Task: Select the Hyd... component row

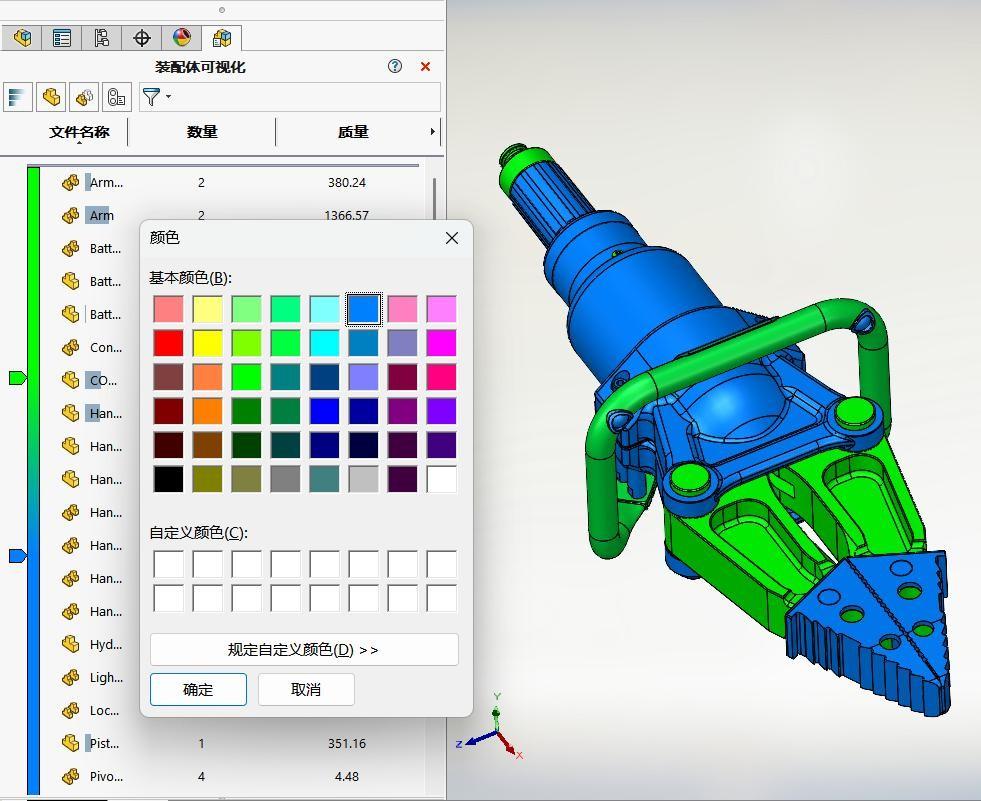Action: tap(92, 644)
